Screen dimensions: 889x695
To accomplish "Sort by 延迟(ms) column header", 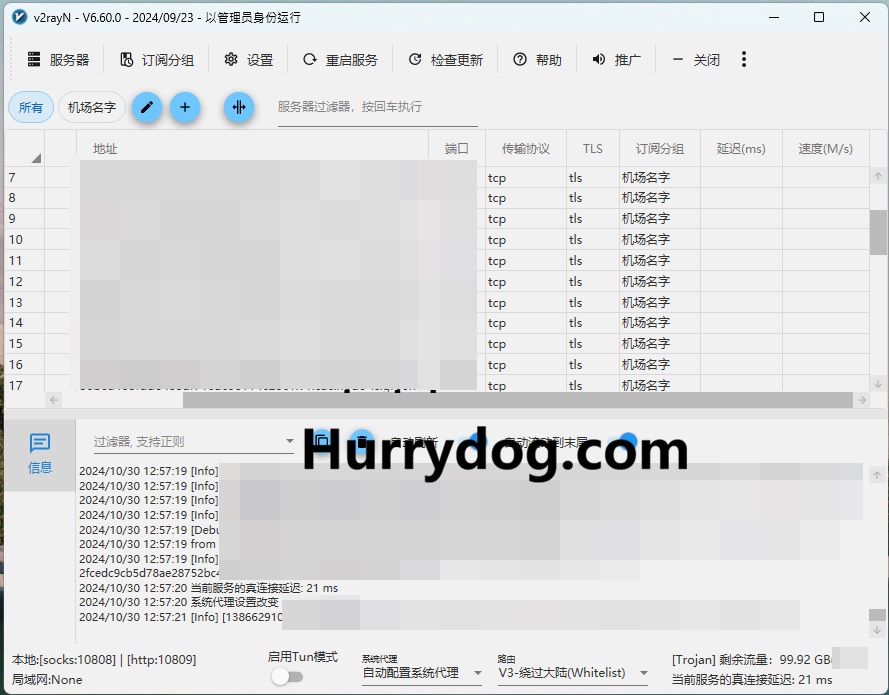I will pos(741,148).
